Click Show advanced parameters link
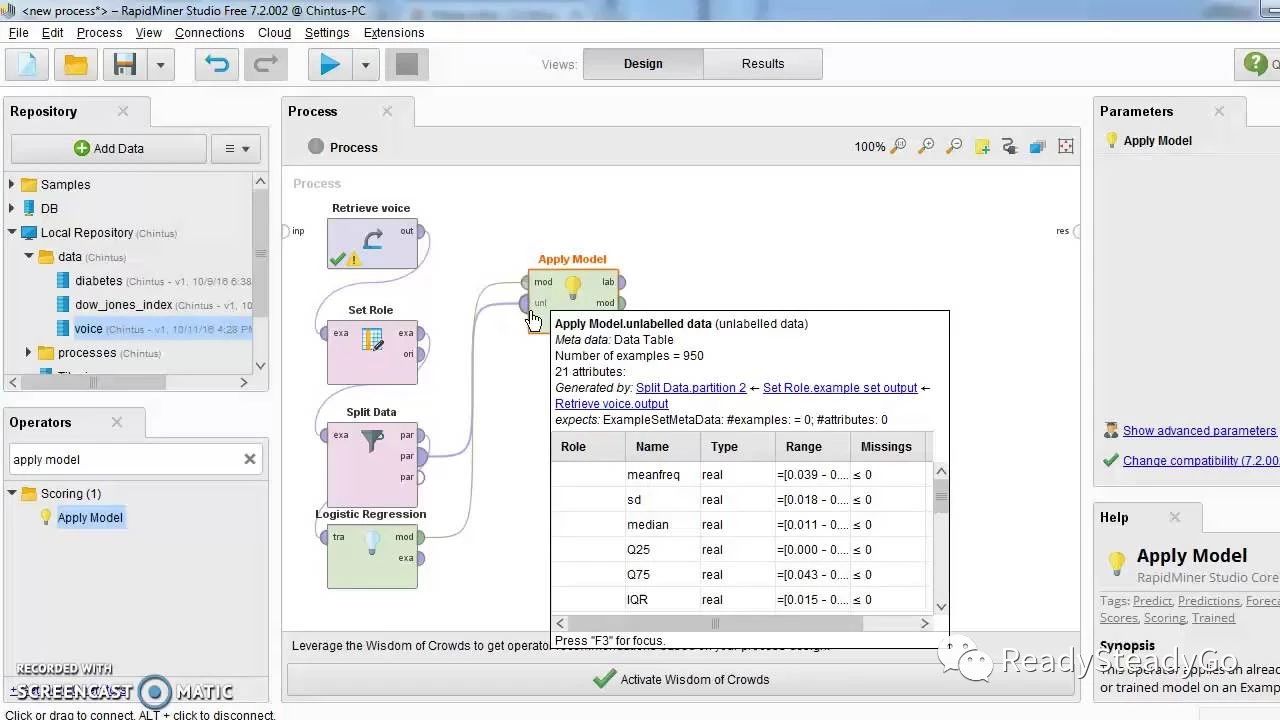 click(x=1199, y=431)
